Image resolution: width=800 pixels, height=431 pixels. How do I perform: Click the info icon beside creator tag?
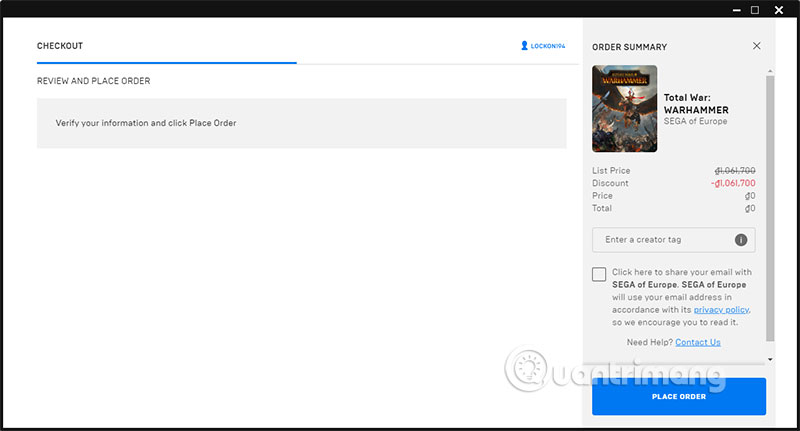click(741, 240)
